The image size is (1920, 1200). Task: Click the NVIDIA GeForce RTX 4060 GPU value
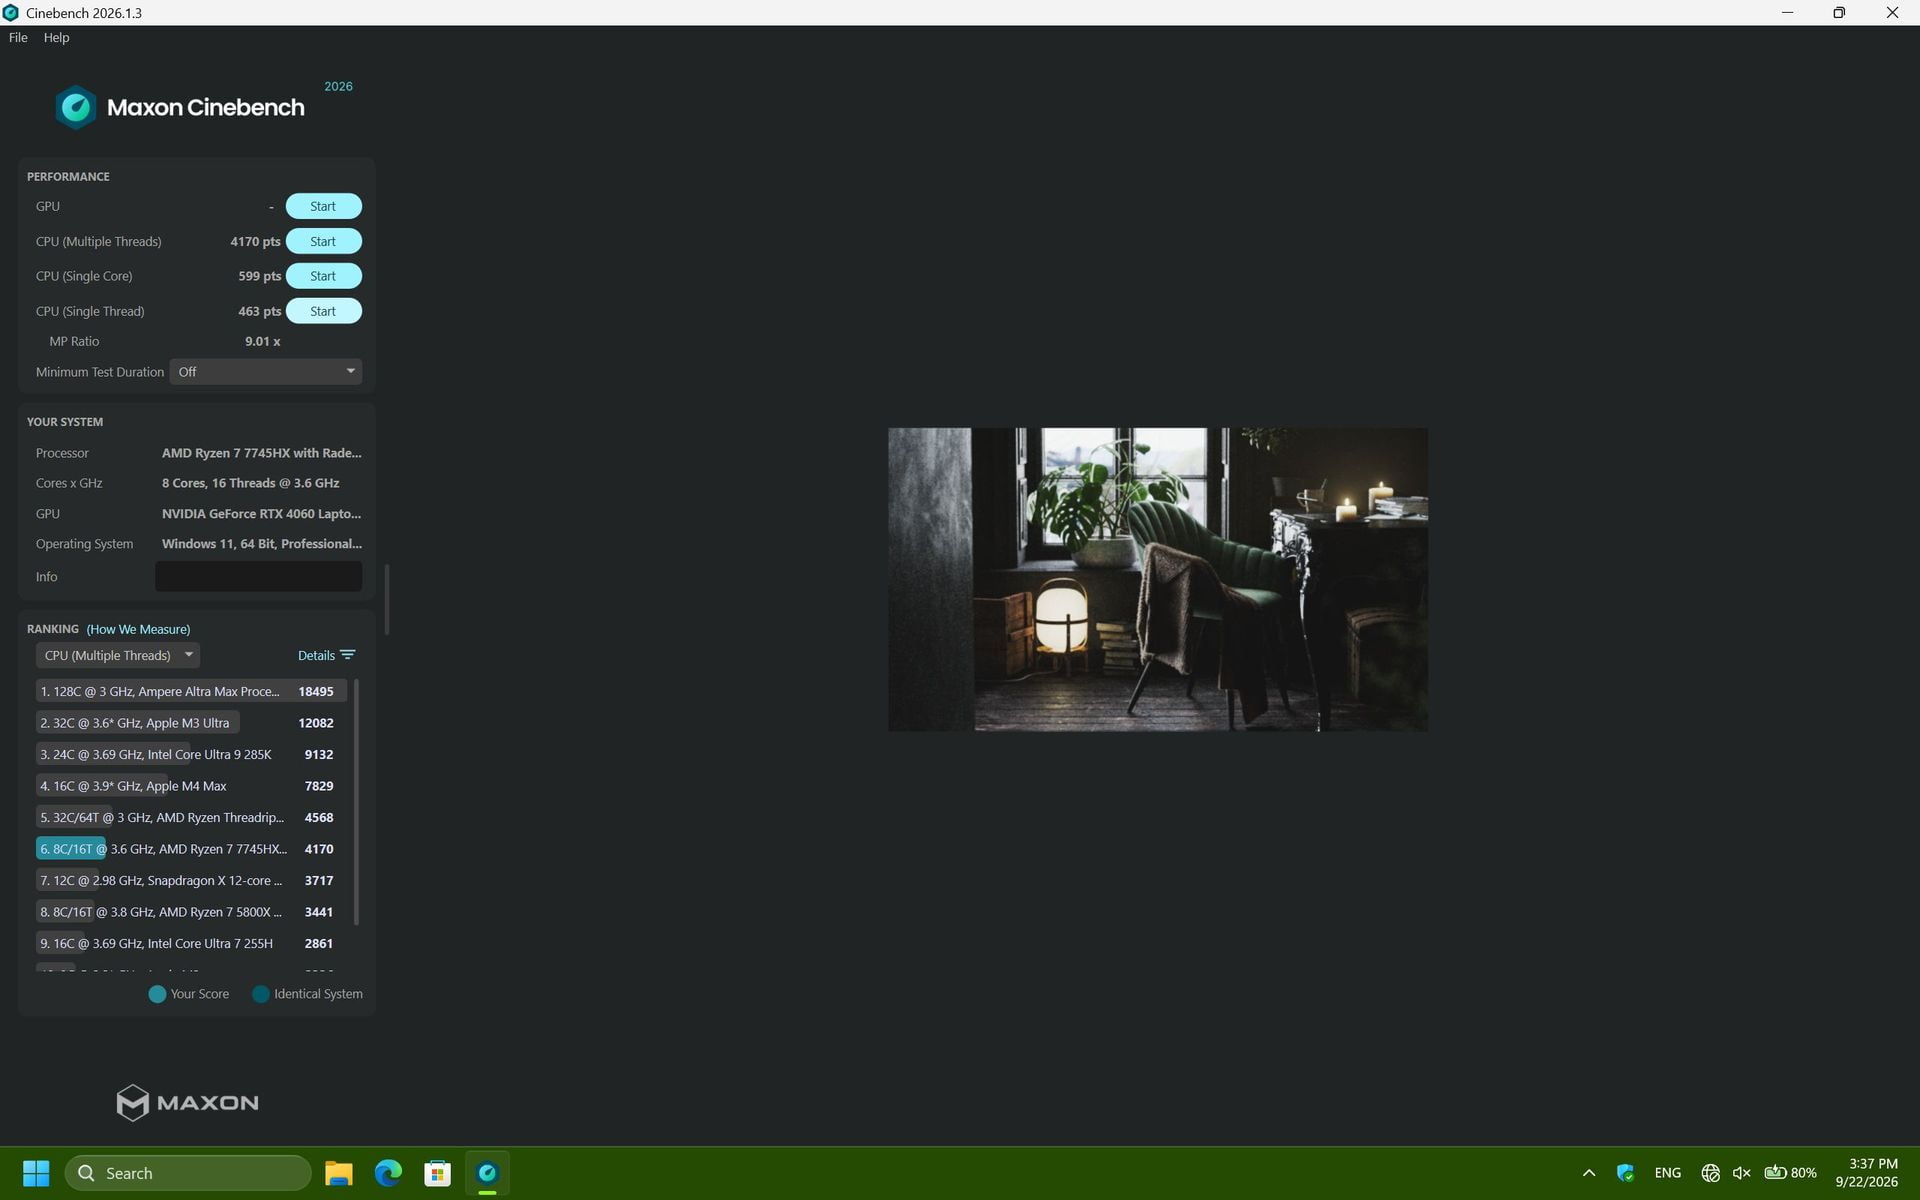point(262,513)
